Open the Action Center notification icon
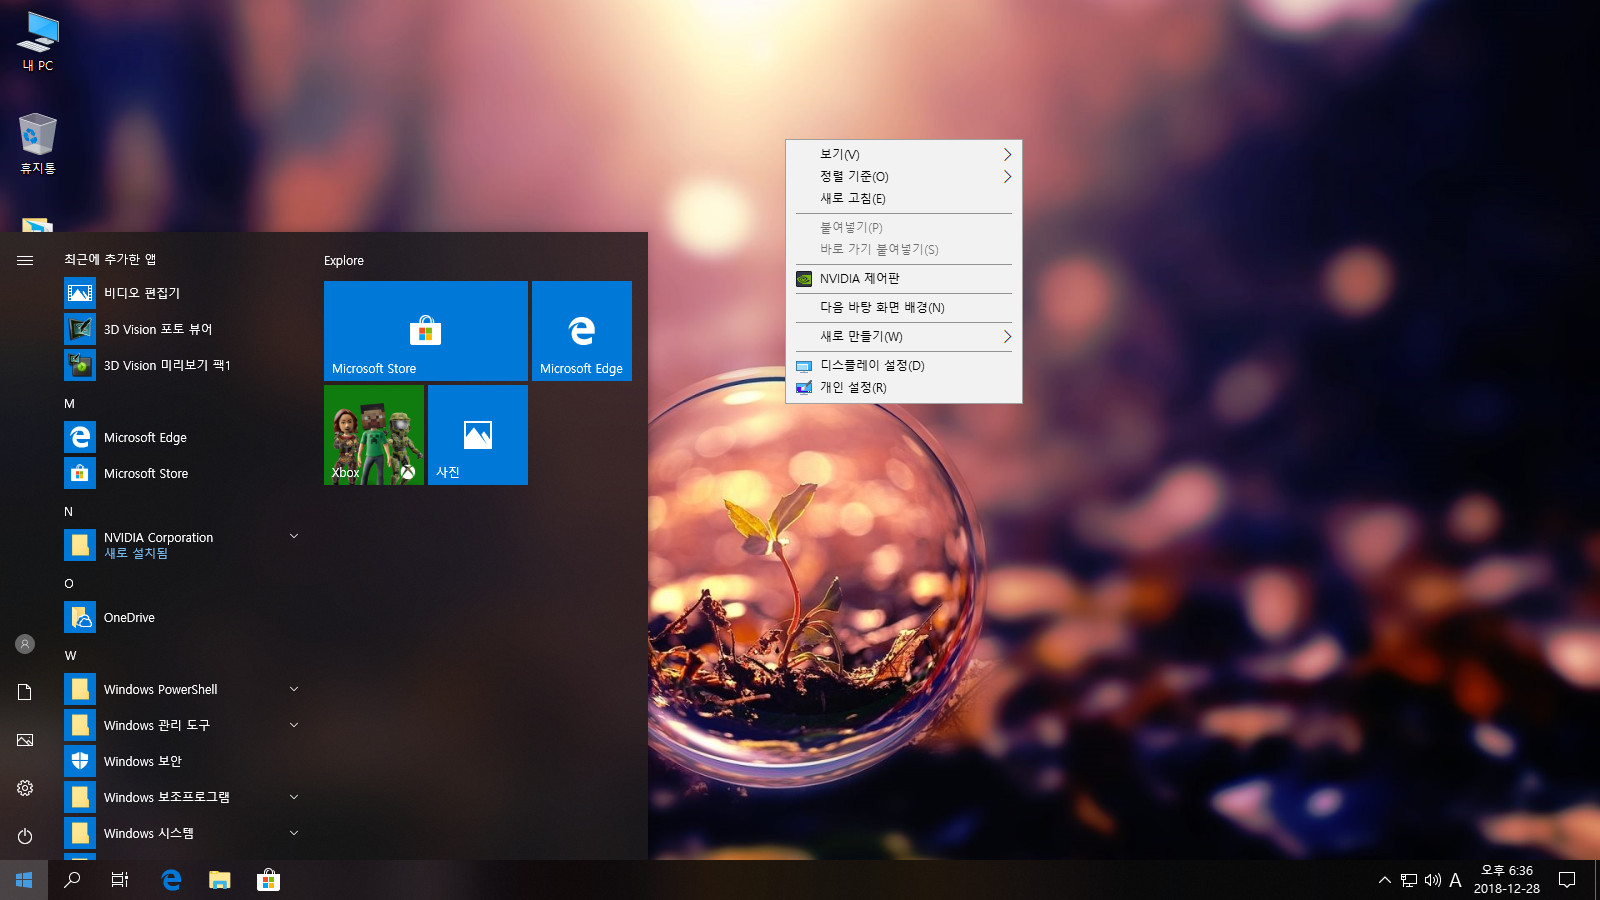 1567,880
